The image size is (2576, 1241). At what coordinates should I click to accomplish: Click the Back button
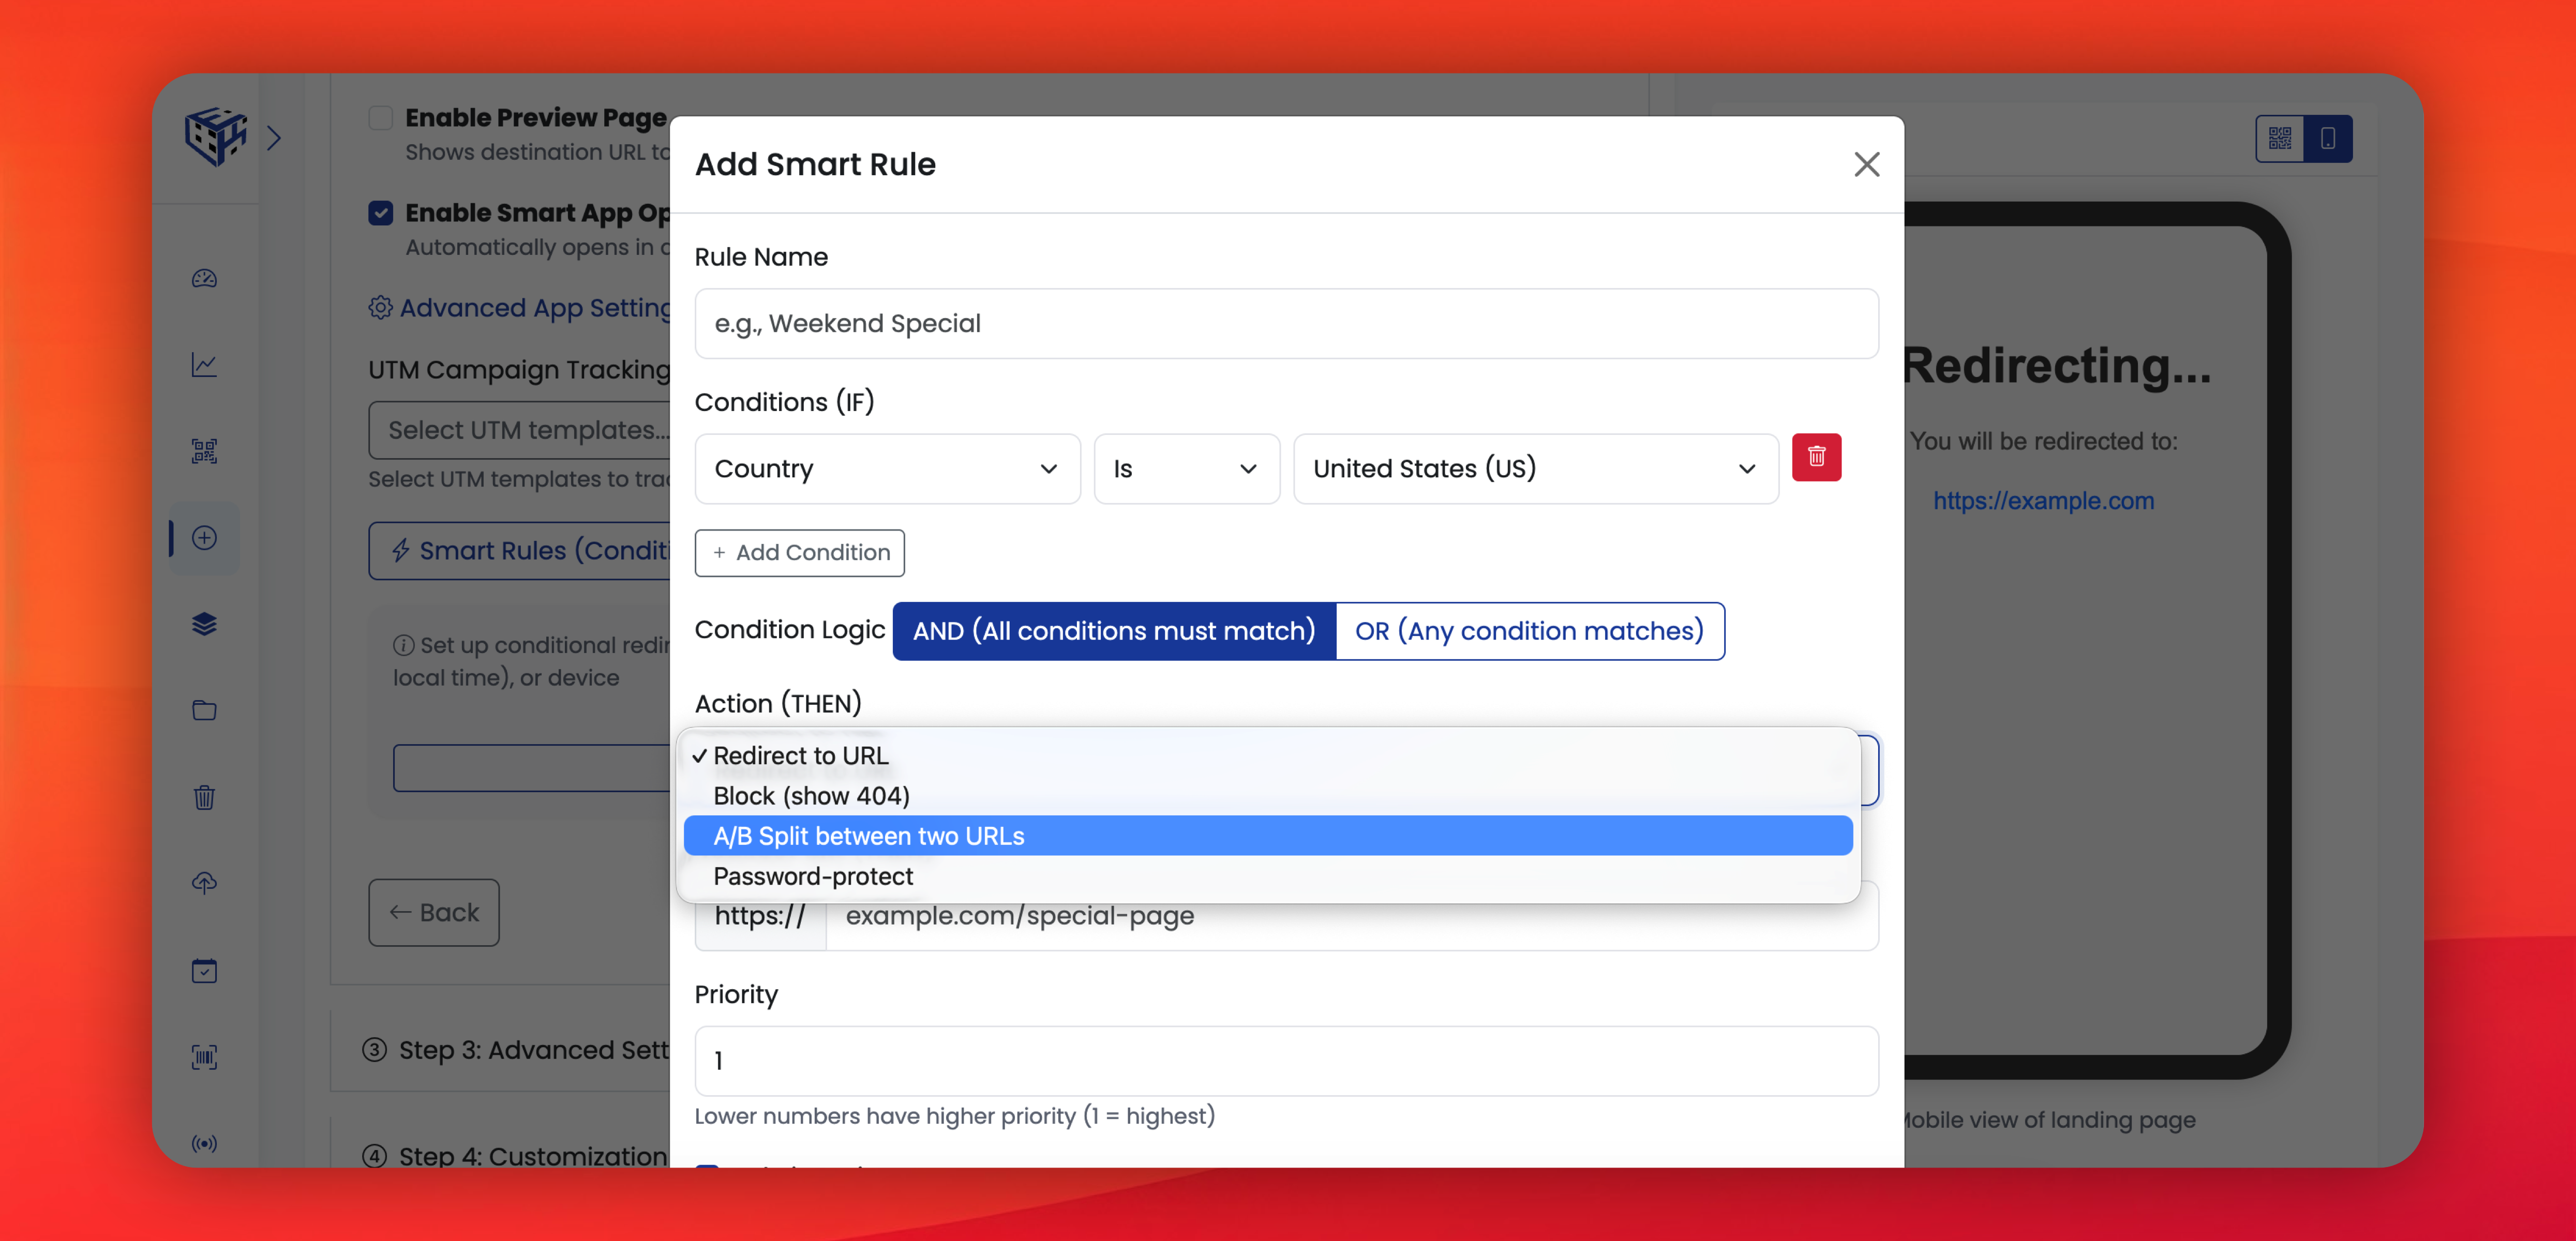(433, 912)
